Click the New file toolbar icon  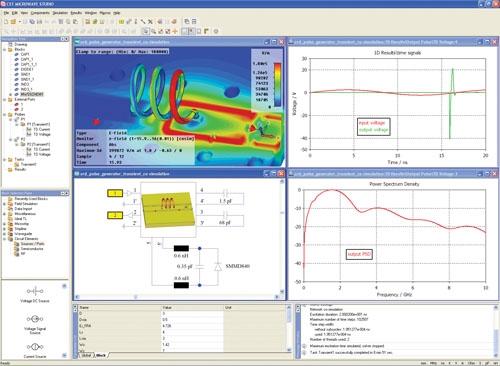6,21
